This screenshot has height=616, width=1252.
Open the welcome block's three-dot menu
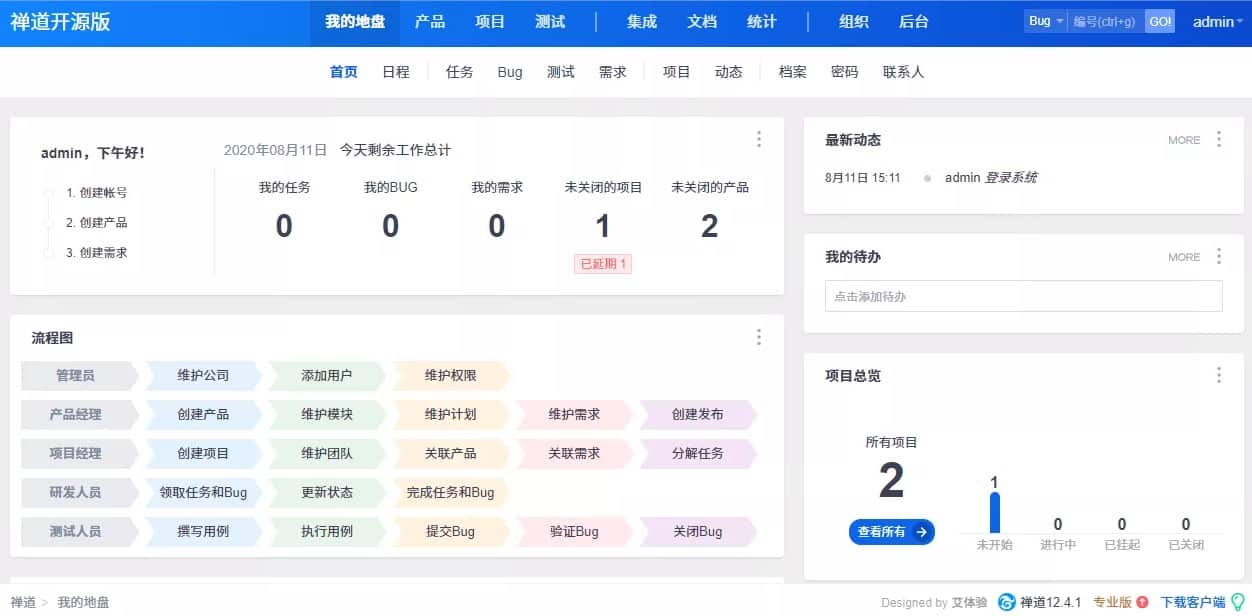click(759, 139)
